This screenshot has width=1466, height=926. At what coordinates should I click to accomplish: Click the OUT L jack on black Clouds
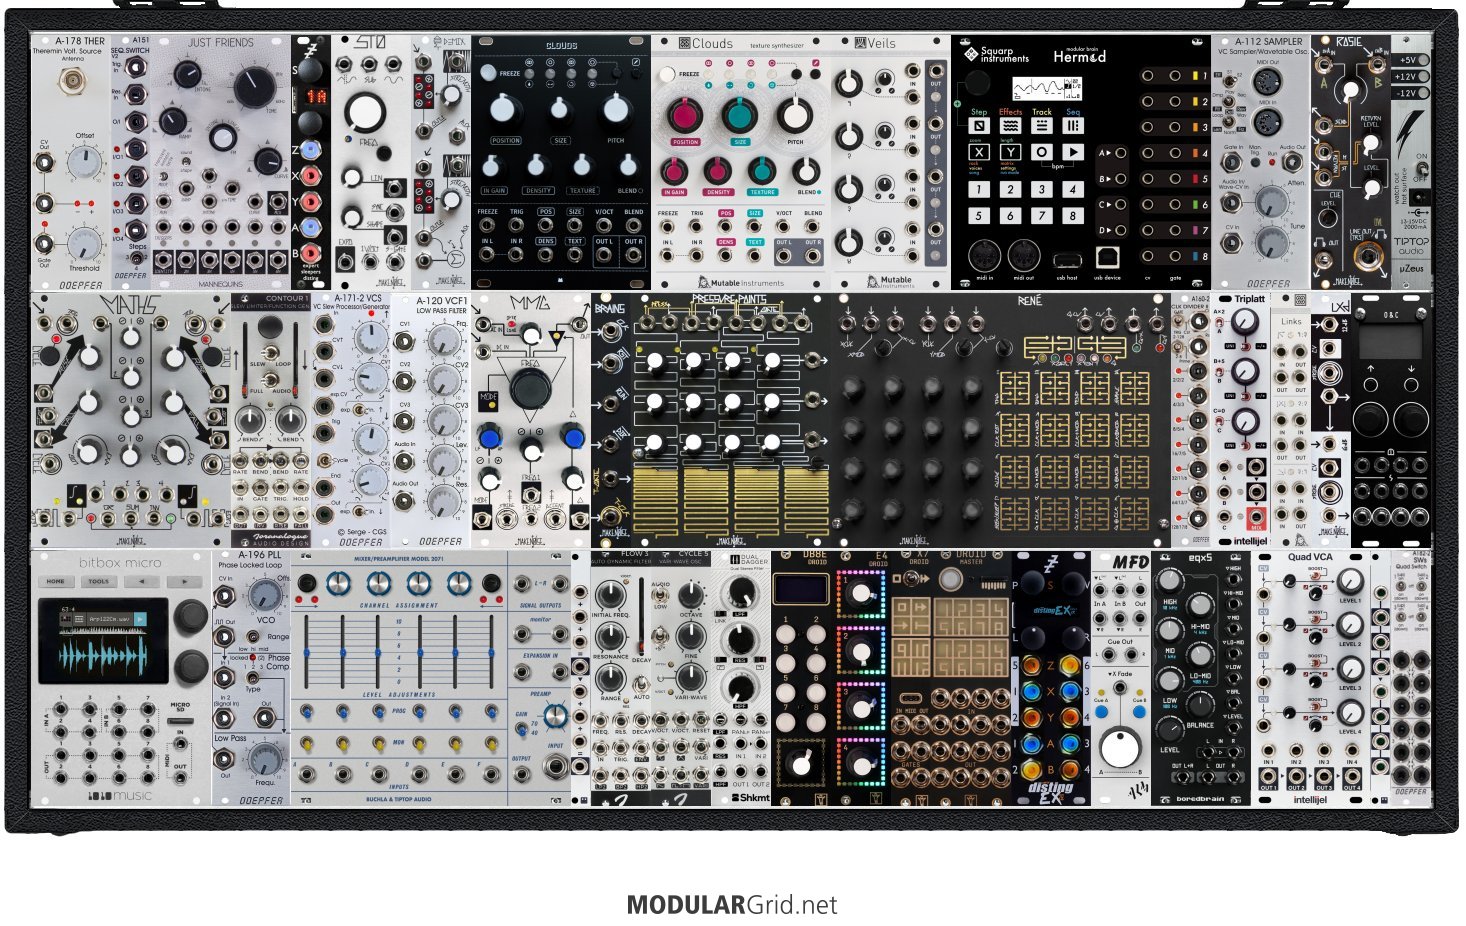tap(604, 254)
